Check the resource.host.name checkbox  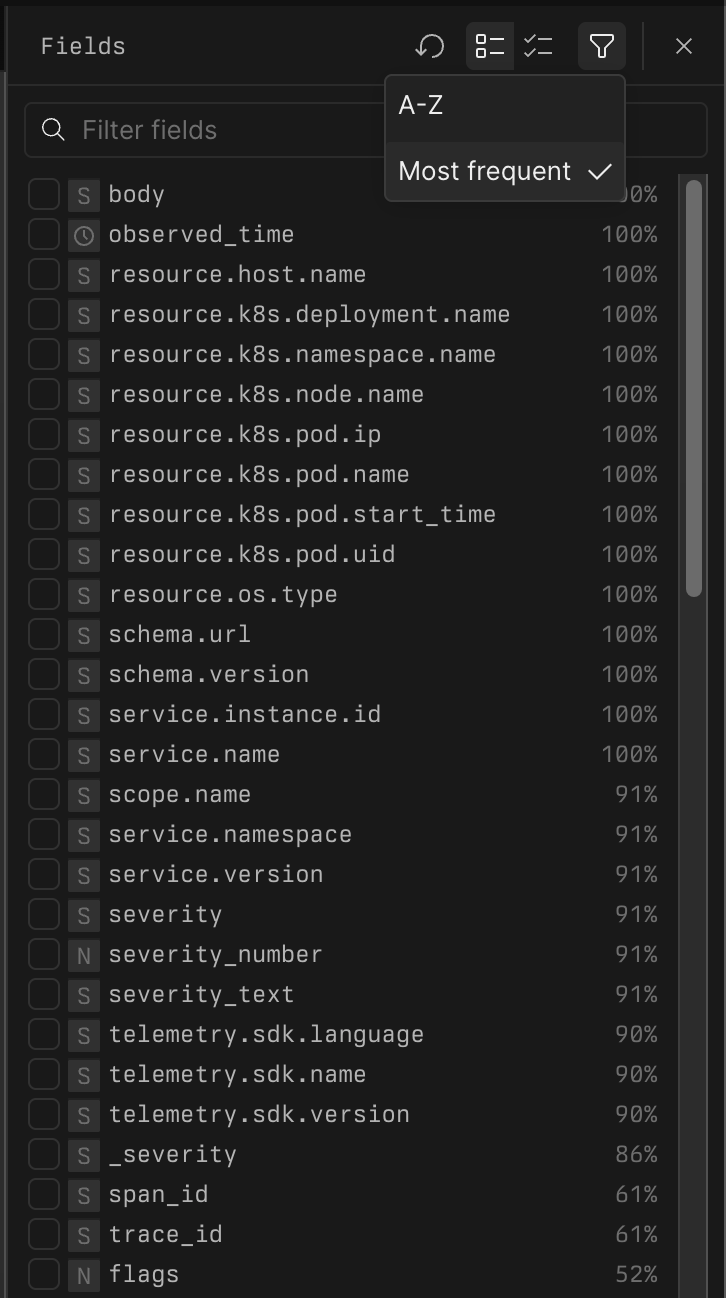click(43, 274)
